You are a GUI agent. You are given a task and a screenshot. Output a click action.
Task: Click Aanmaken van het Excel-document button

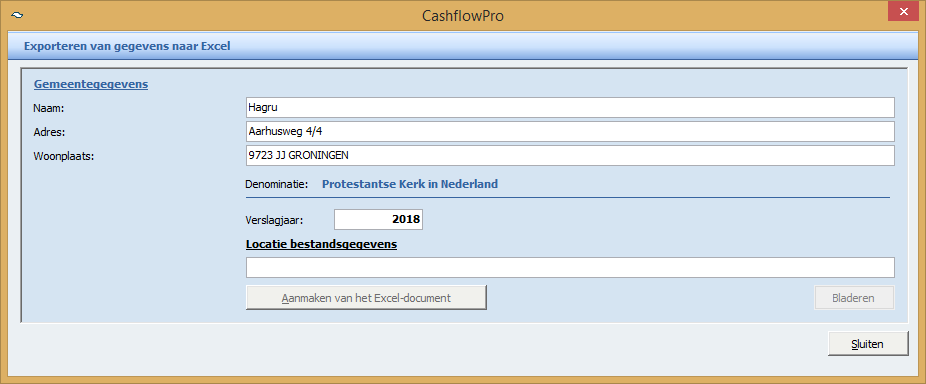coord(366,298)
